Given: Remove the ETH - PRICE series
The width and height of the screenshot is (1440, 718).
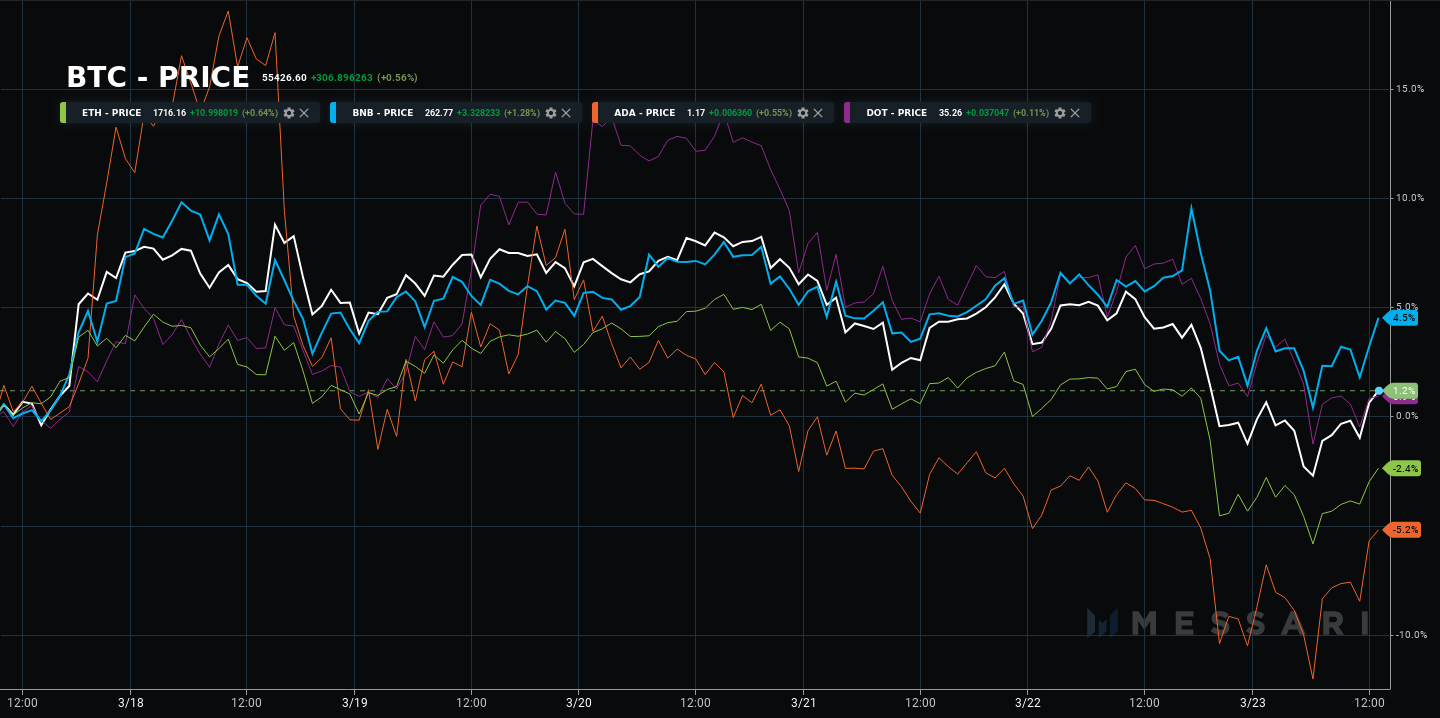Looking at the screenshot, I should (304, 113).
